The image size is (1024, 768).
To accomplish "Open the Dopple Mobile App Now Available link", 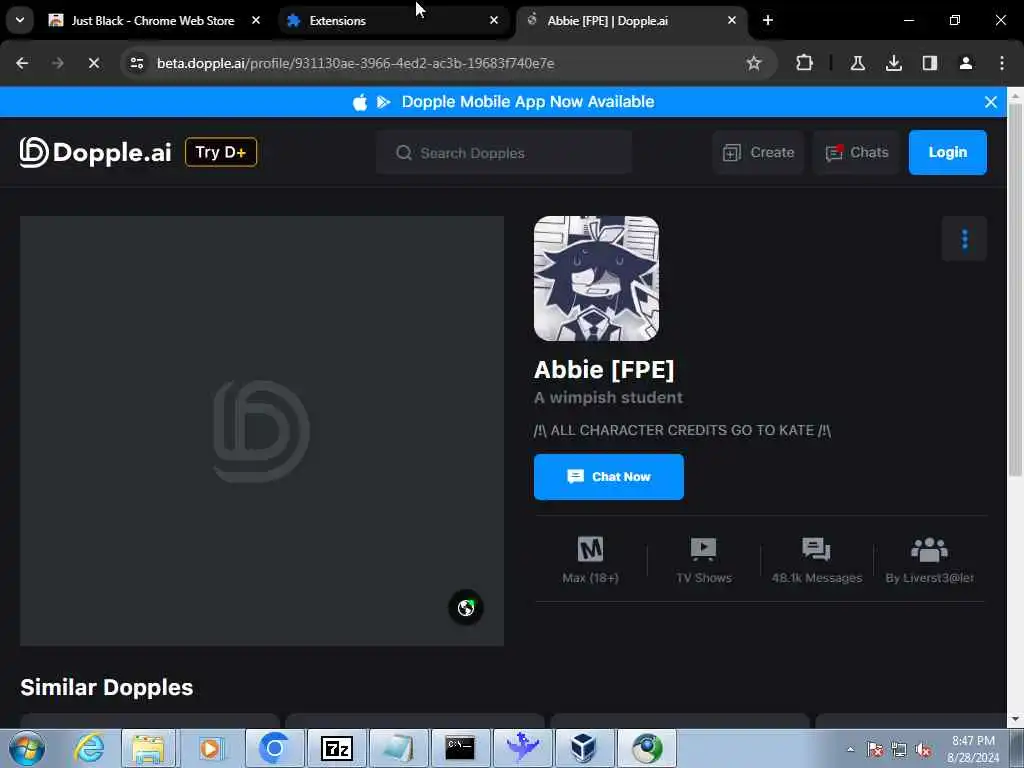I will point(528,102).
